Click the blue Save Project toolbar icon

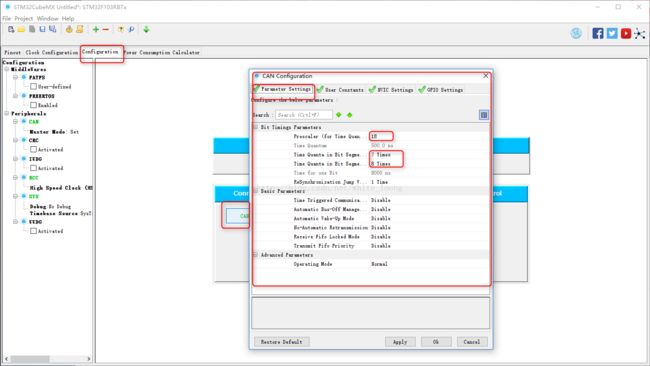[42, 29]
